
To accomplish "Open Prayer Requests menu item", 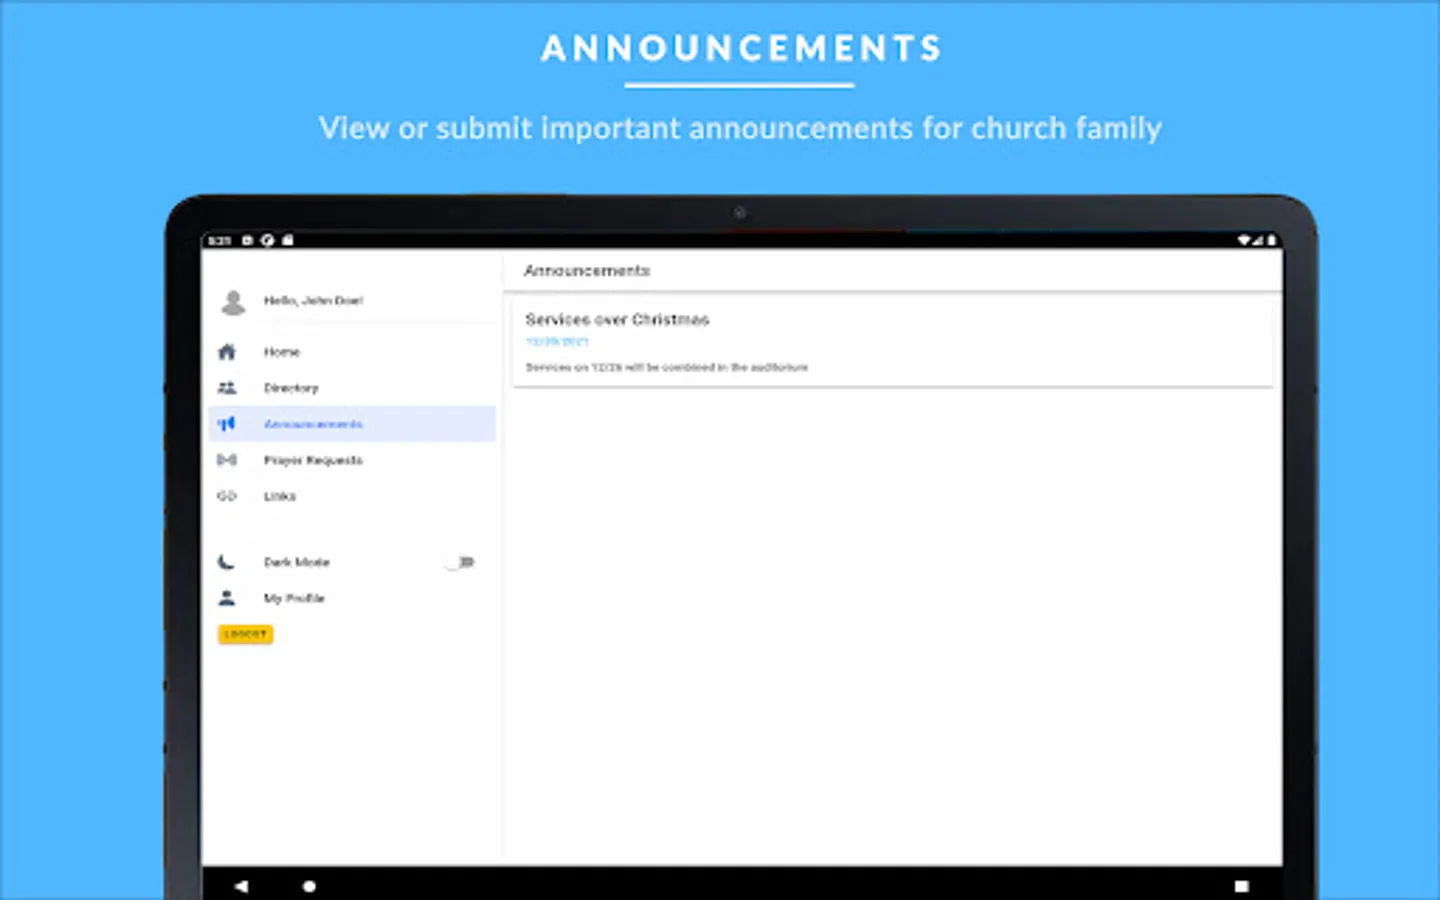I will (352, 460).
